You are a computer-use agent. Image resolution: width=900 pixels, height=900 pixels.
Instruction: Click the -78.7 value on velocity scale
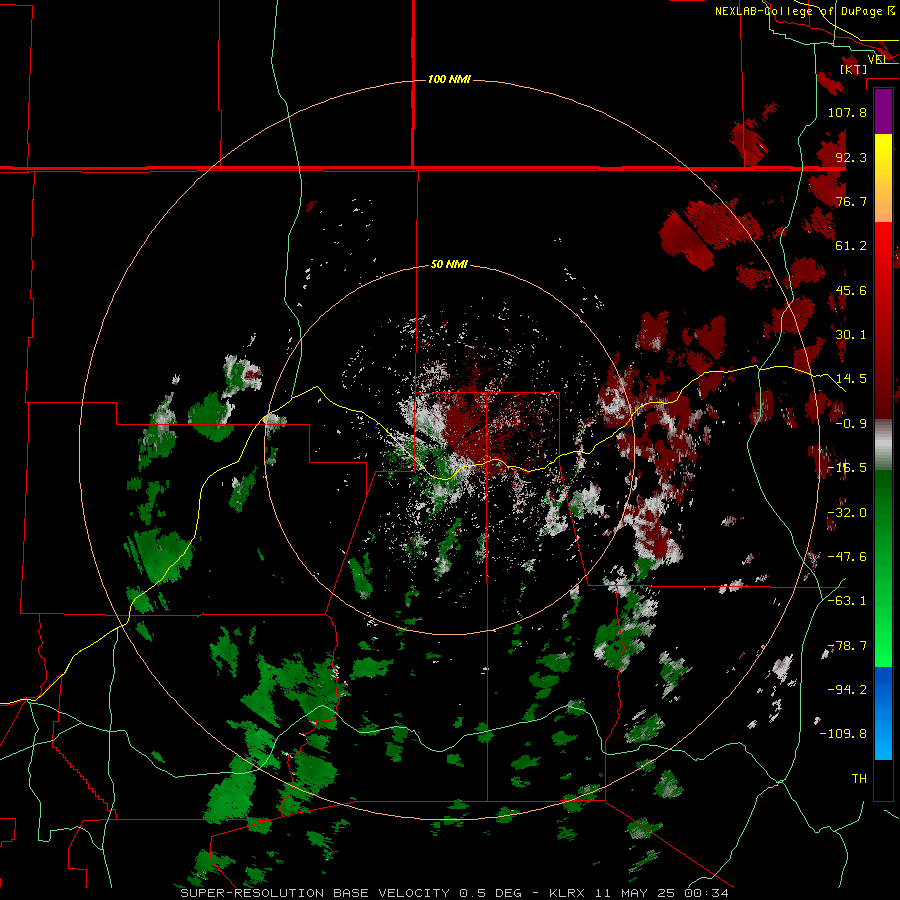tap(847, 646)
